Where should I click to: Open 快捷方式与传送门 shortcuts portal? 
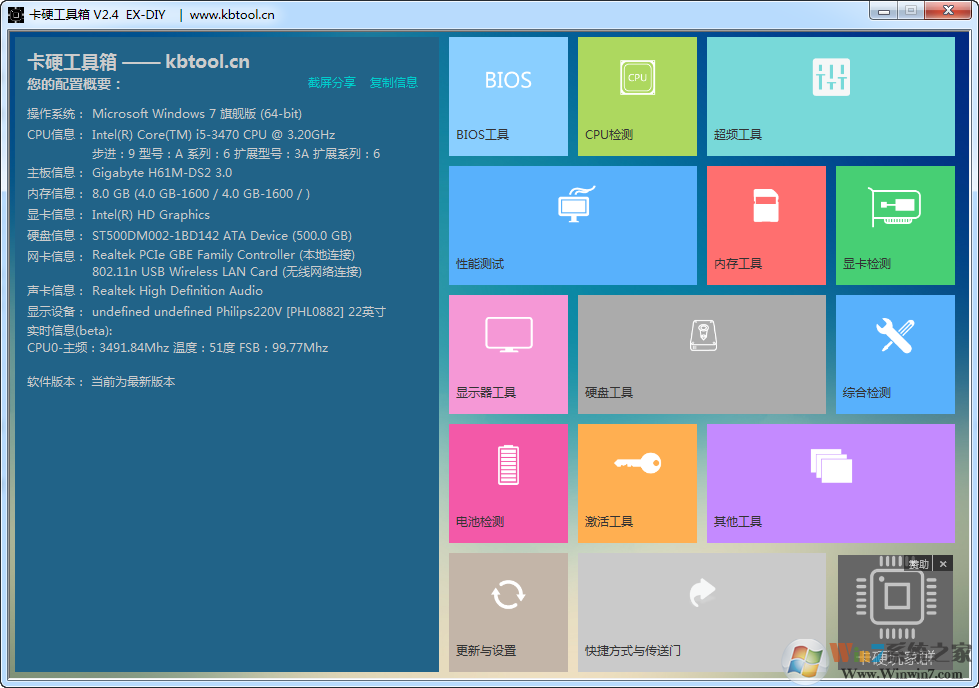point(701,612)
